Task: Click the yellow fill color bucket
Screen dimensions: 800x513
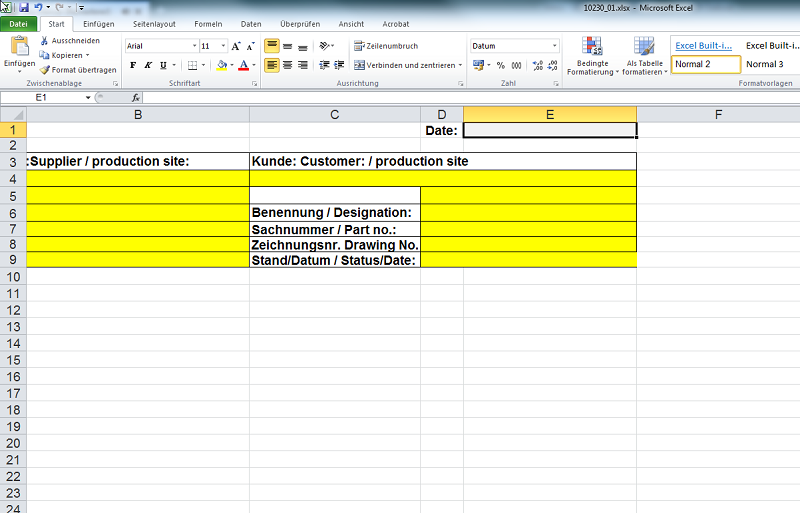Action: tap(222, 65)
